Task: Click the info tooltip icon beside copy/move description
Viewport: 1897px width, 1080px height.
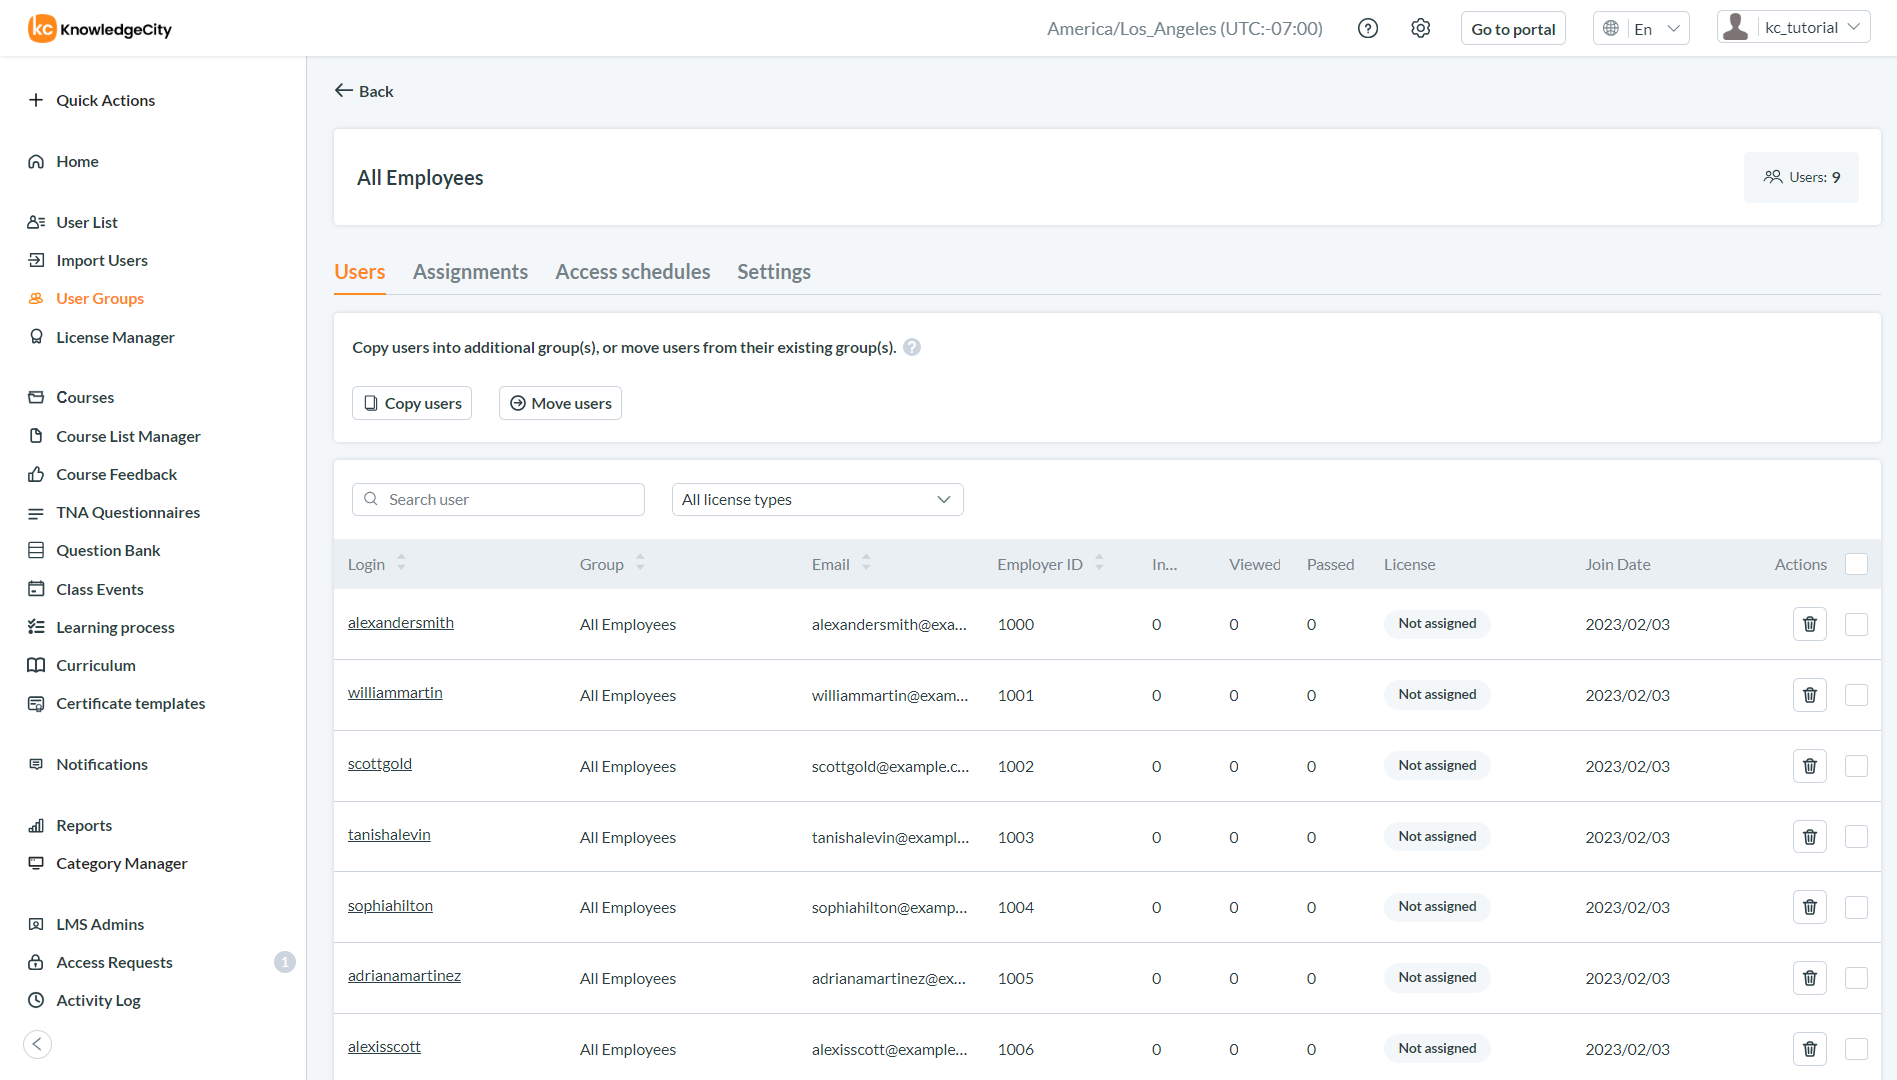Action: (912, 347)
